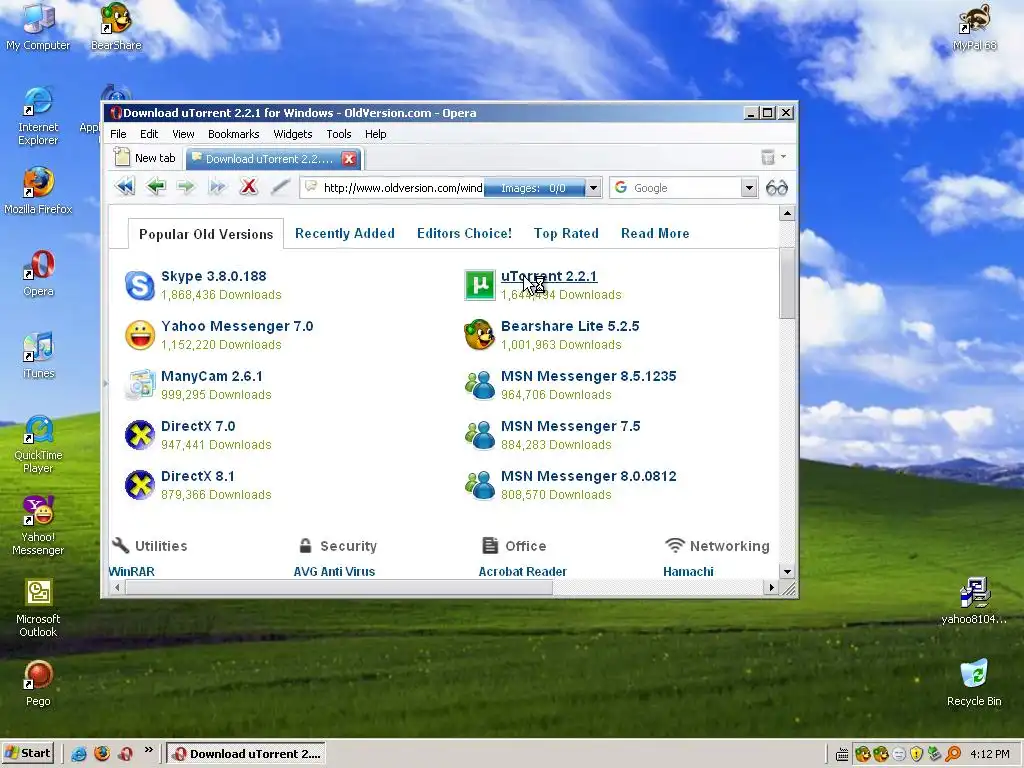Select the Microsoft Outlook desktop icon
This screenshot has width=1024, height=768.
(x=38, y=608)
